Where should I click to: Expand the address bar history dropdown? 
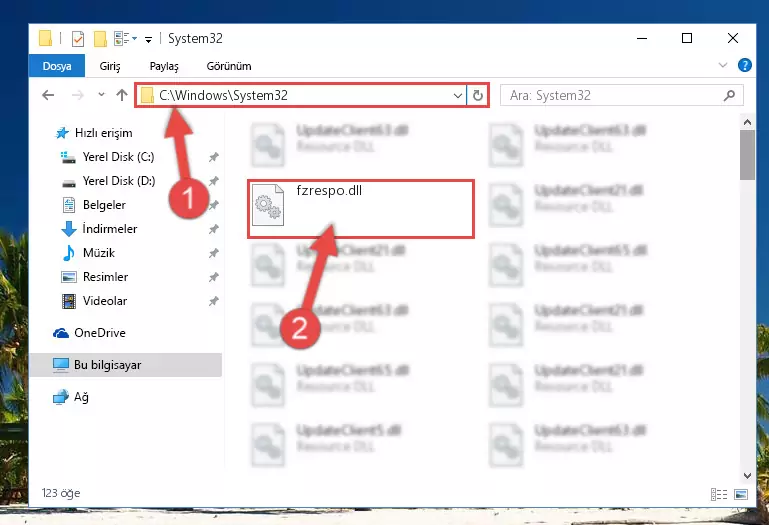pos(458,95)
